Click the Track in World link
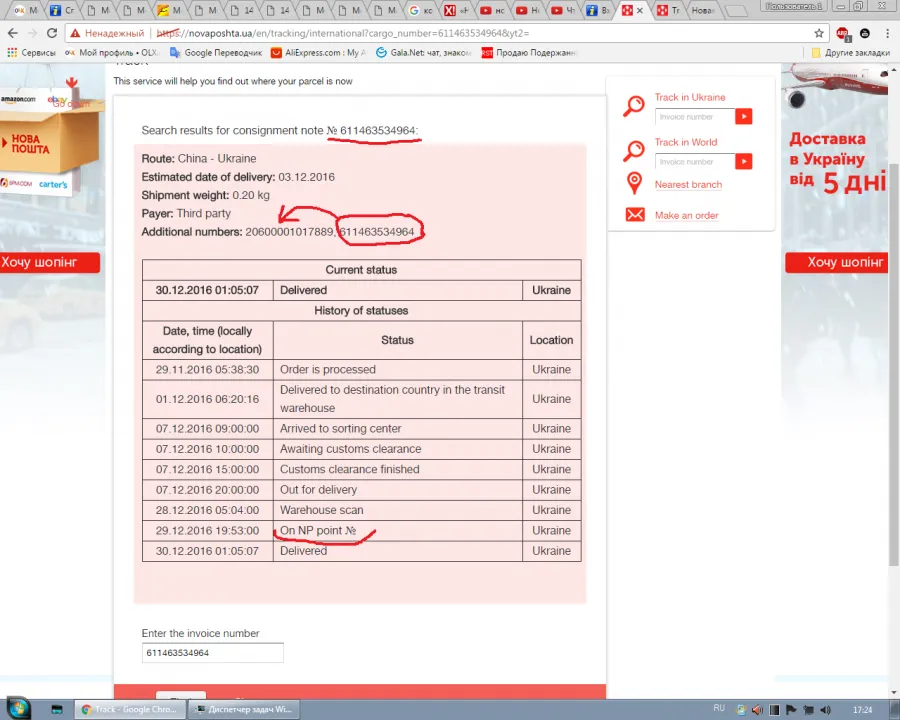Viewport: 900px width, 720px height. pyautogui.click(x=686, y=142)
